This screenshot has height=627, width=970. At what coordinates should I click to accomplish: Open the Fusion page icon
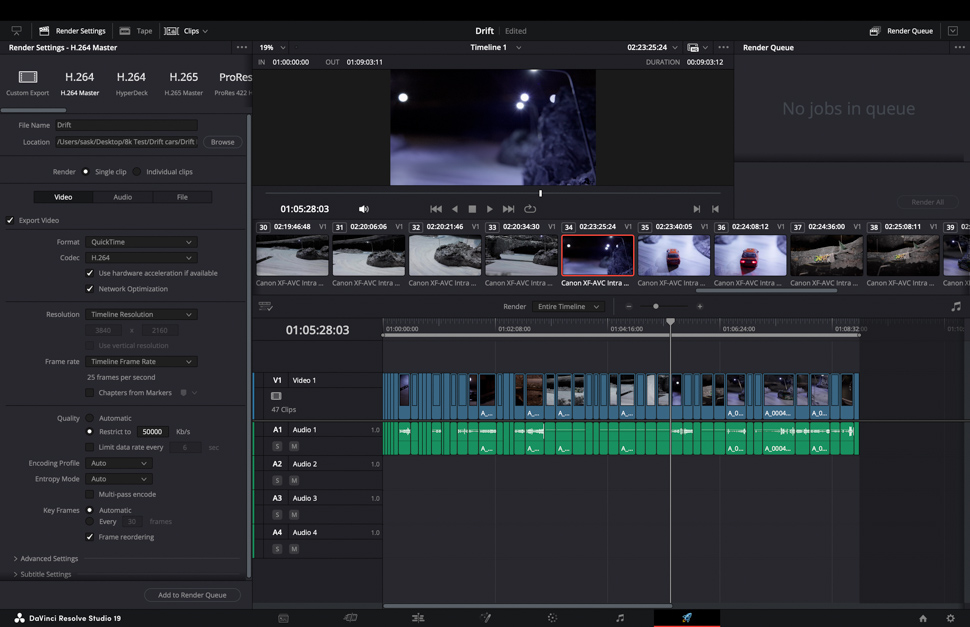(x=486, y=618)
